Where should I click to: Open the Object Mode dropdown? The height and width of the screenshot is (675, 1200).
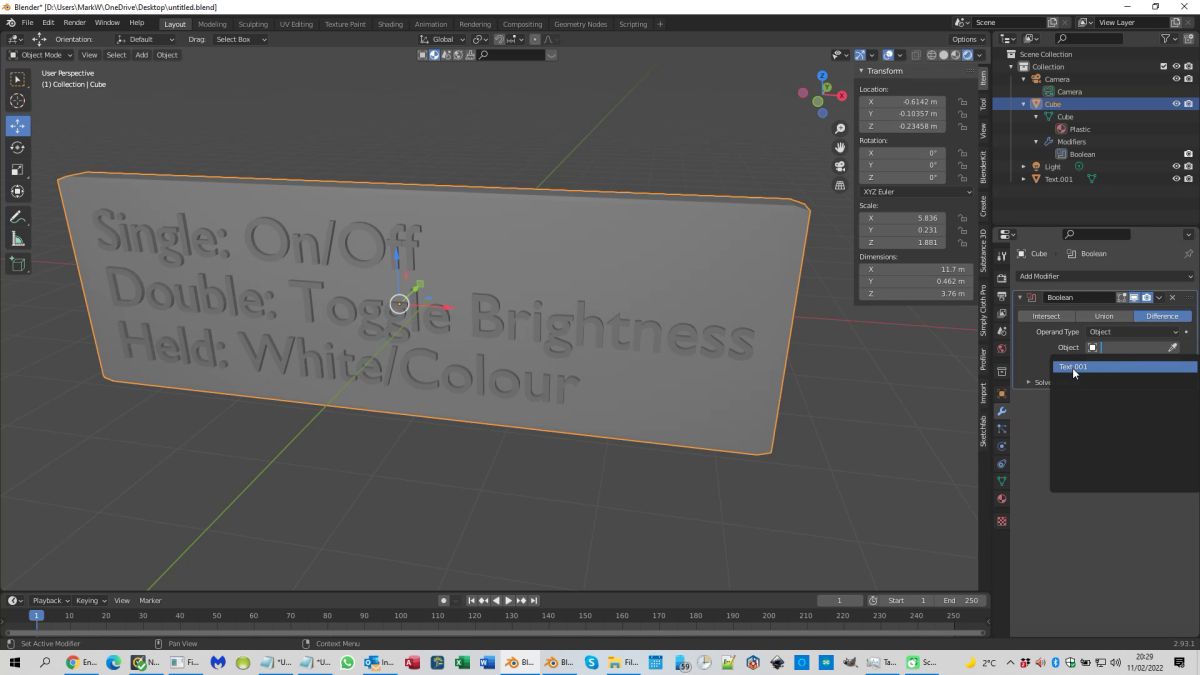pyautogui.click(x=40, y=55)
